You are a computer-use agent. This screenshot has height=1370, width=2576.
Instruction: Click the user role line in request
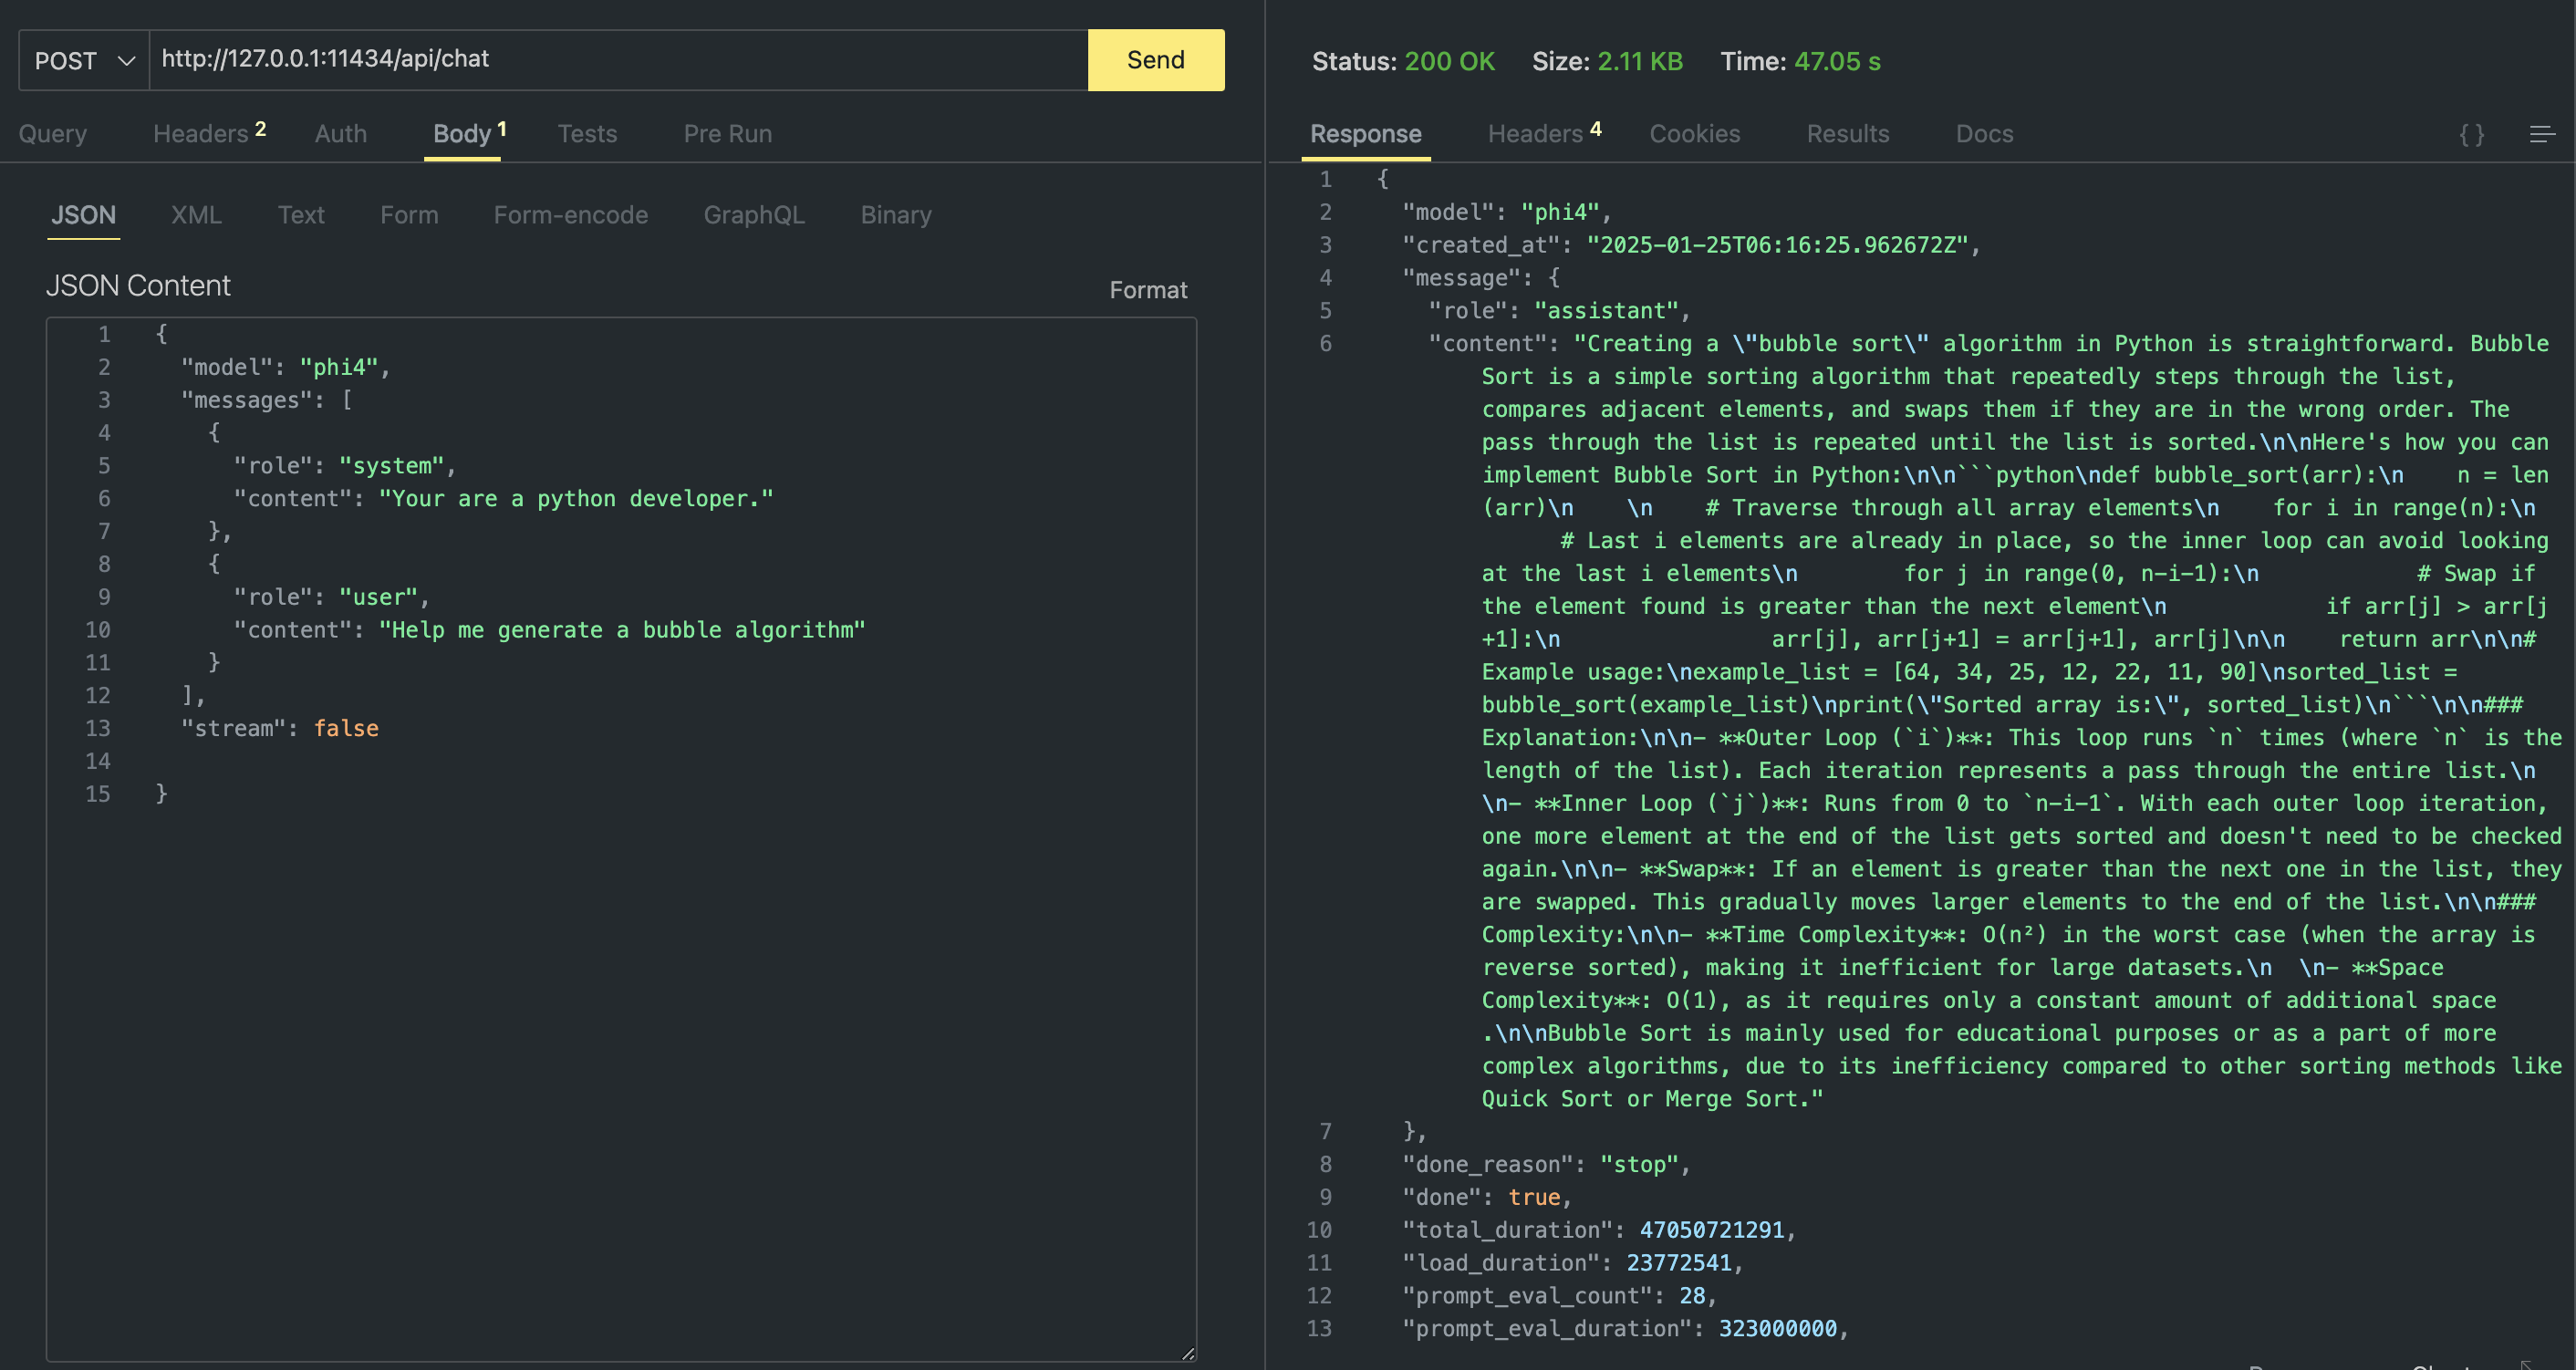332,597
